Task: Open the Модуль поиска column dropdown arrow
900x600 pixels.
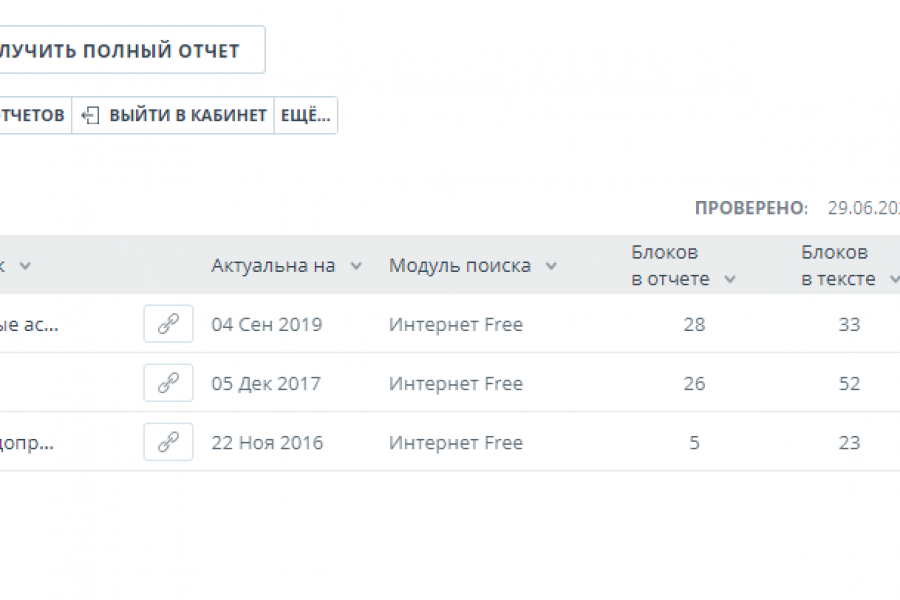Action: (x=550, y=266)
